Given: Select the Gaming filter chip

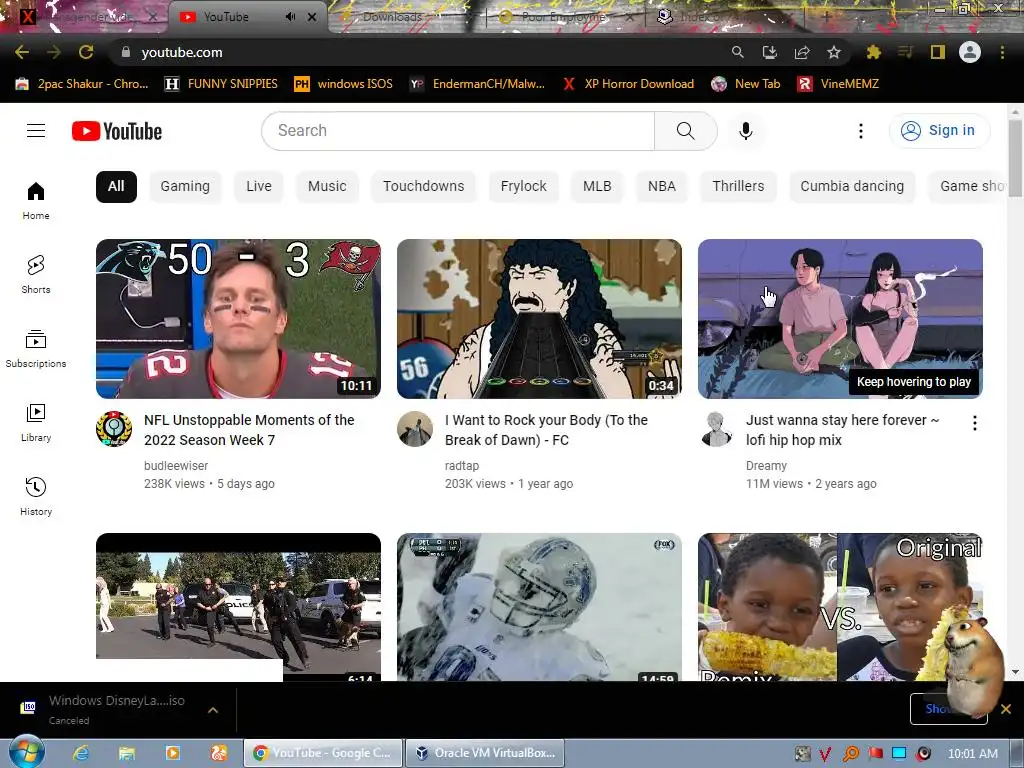Looking at the screenshot, I should pyautogui.click(x=185, y=186).
